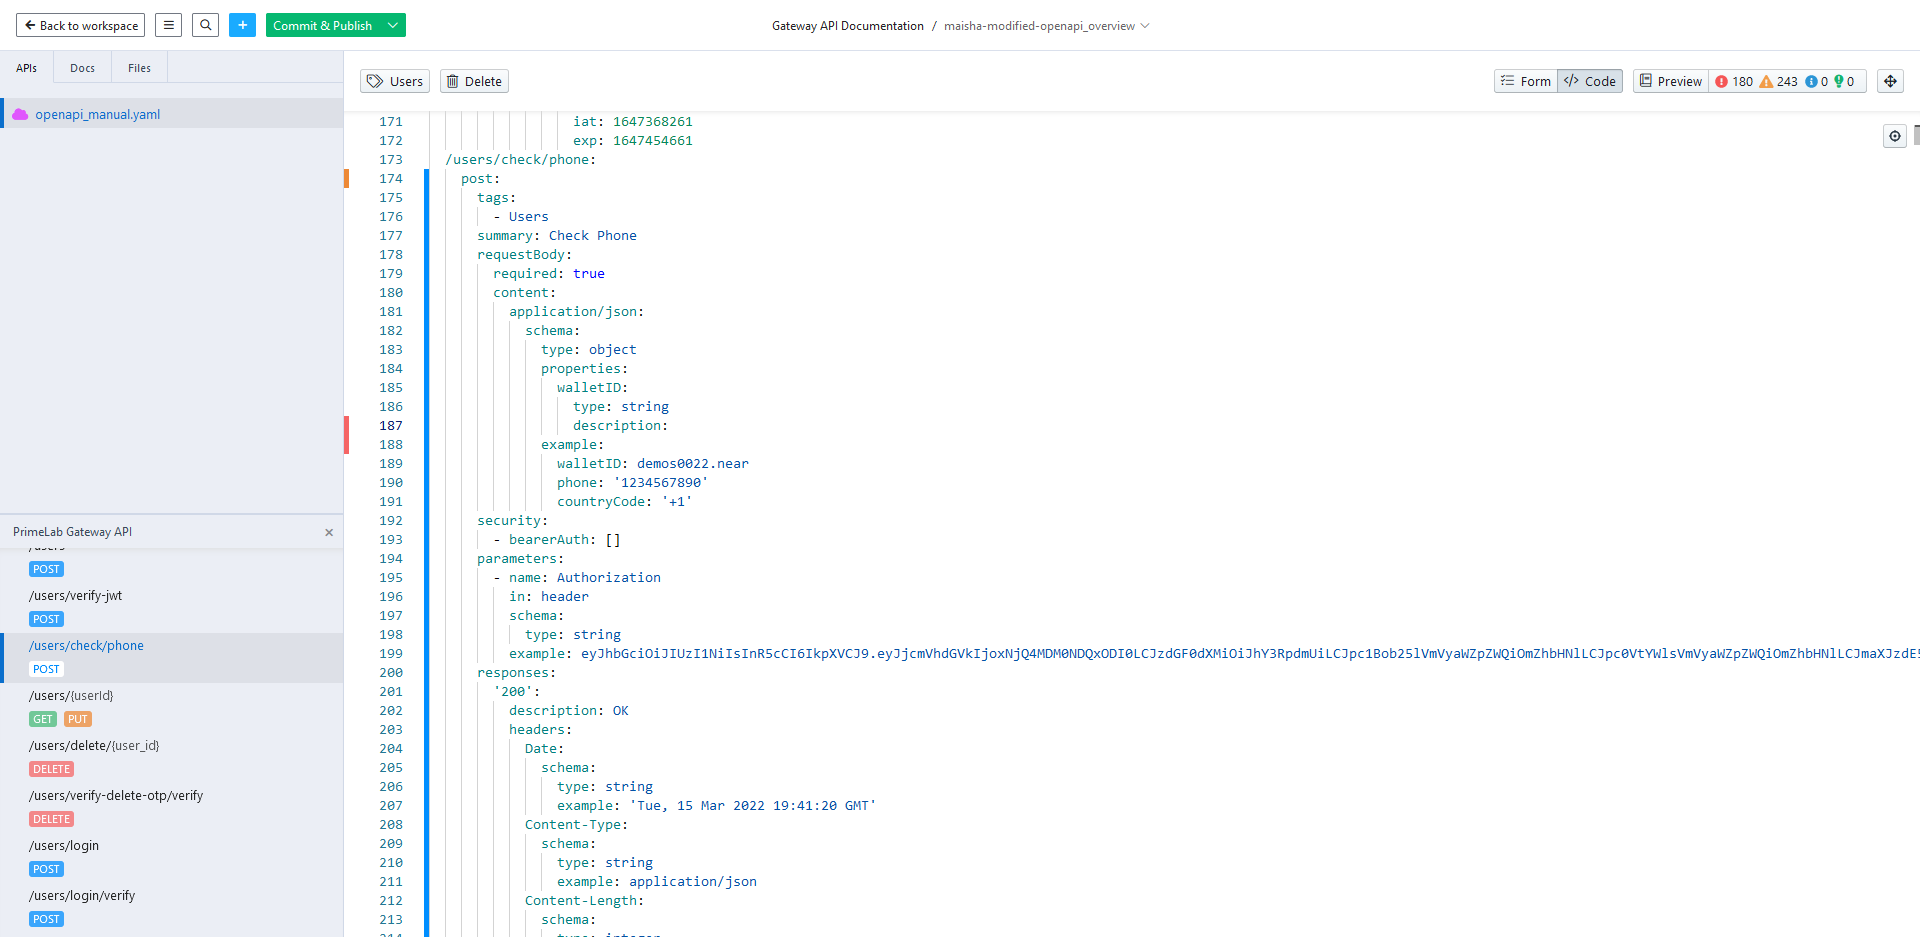Click the PrimeLab Gateway API panel title
The height and width of the screenshot is (937, 1920).
point(72,532)
